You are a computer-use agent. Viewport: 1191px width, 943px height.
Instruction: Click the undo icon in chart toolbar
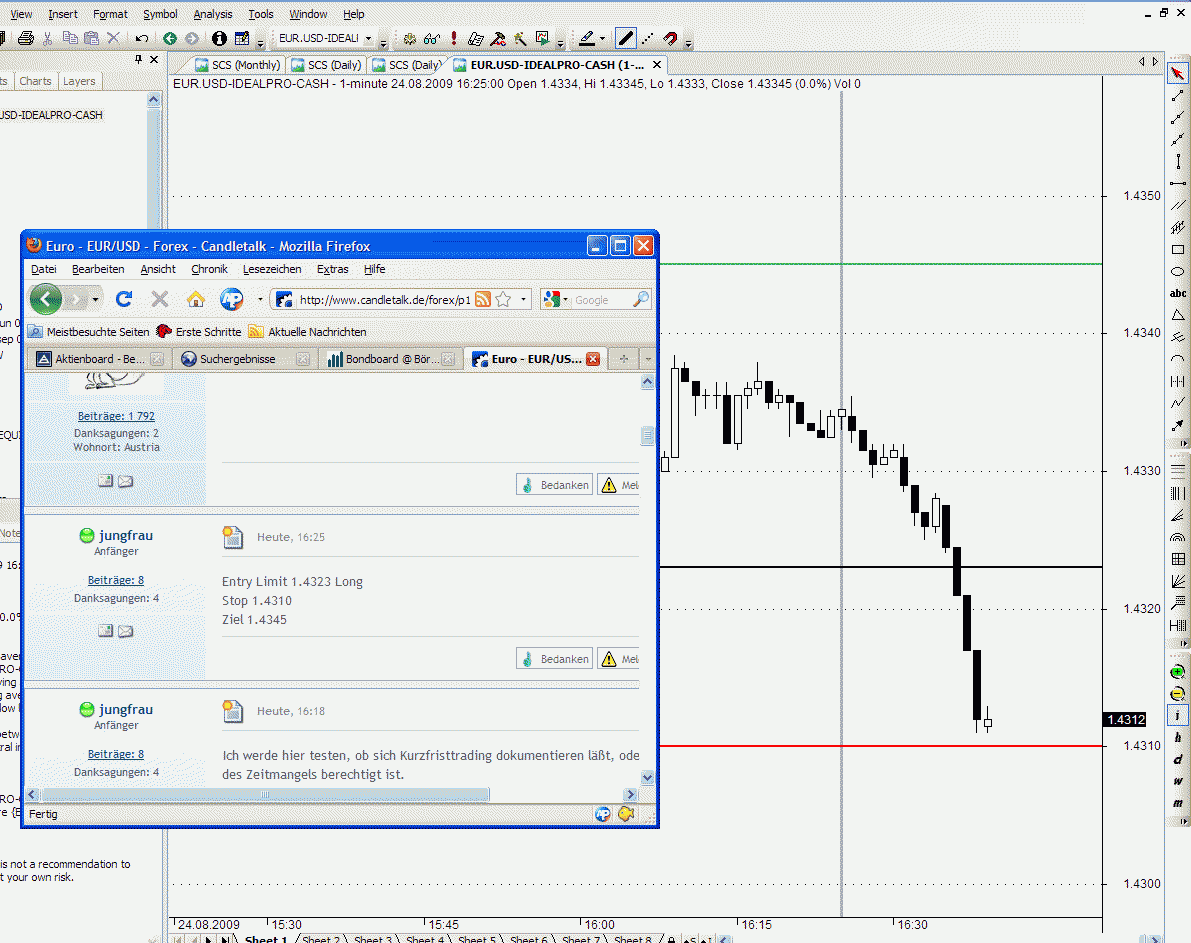click(141, 38)
